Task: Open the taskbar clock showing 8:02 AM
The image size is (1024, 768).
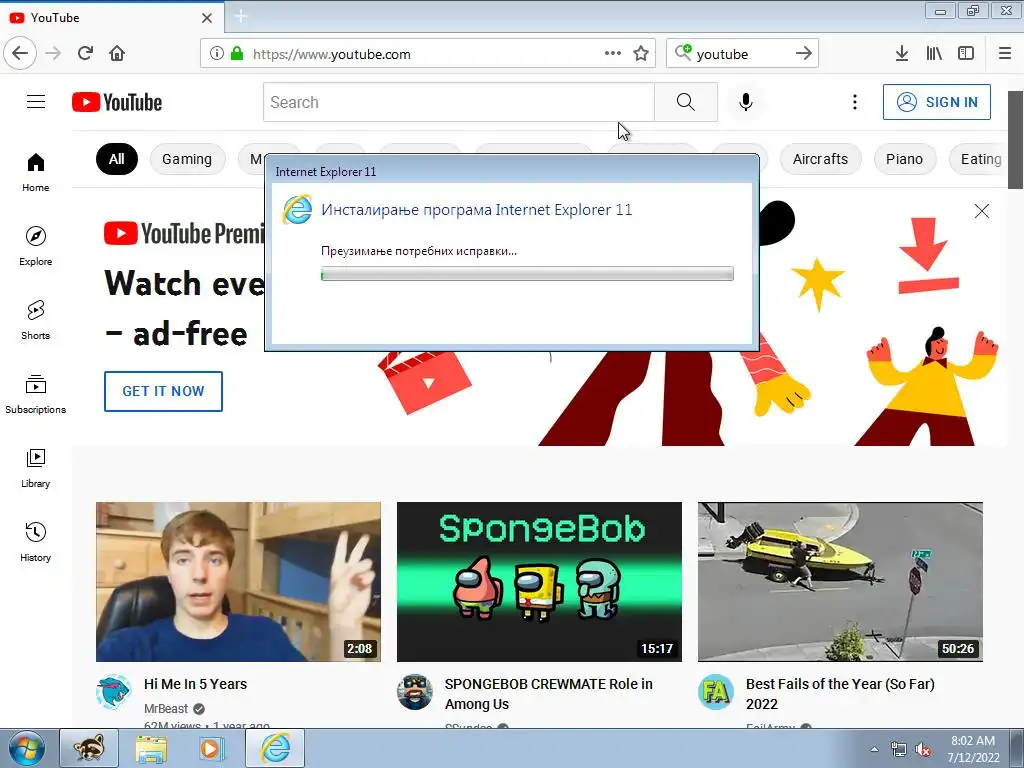Action: click(x=973, y=749)
